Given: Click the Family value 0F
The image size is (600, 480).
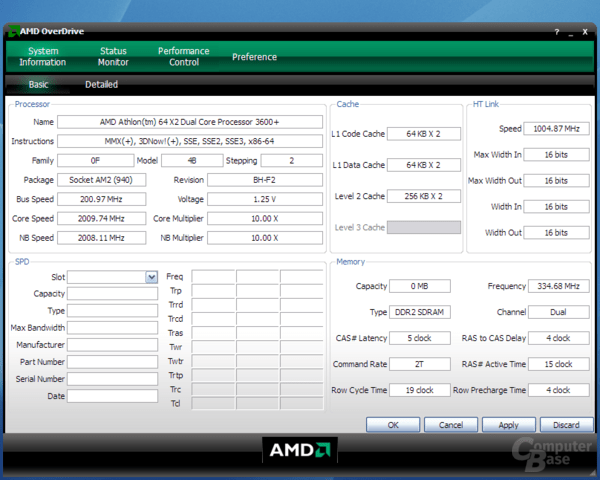Looking at the screenshot, I should point(96,160).
